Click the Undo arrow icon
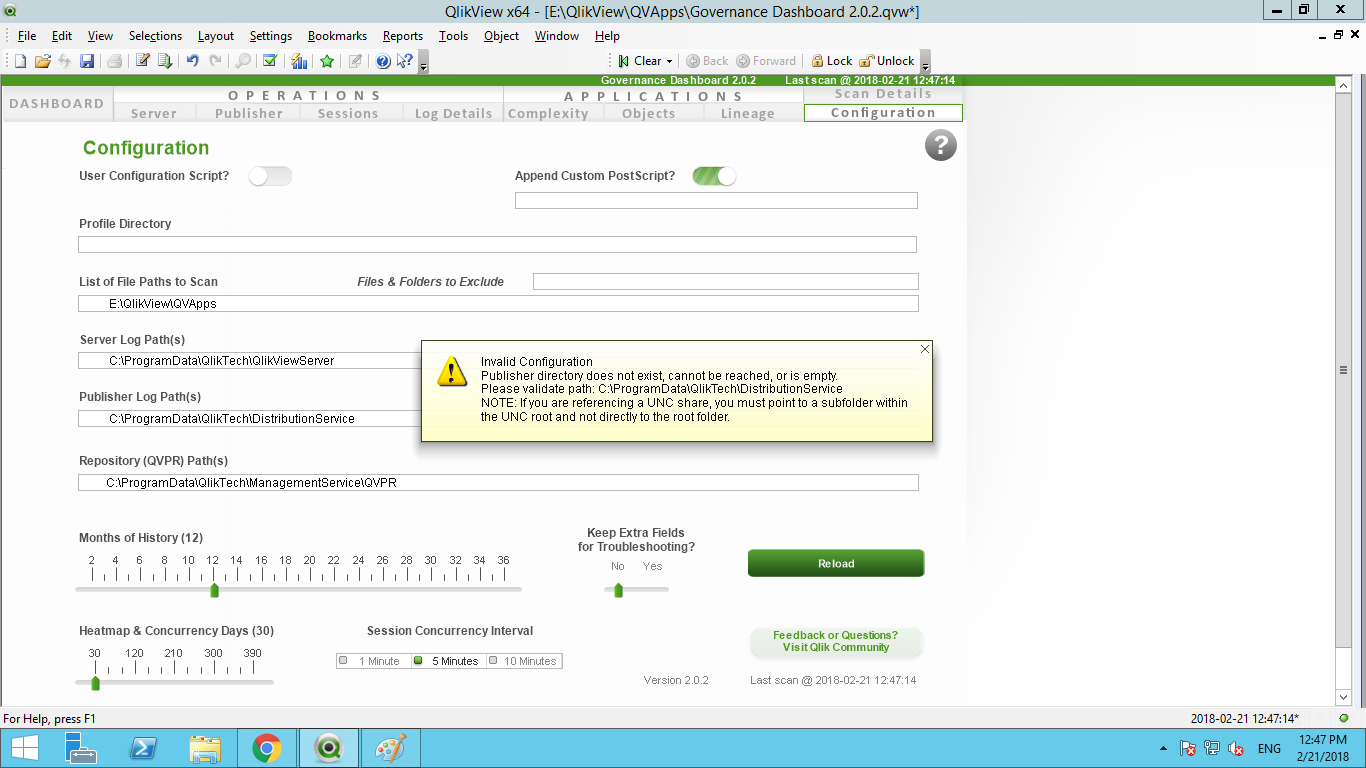The image size is (1366, 768). pos(193,61)
